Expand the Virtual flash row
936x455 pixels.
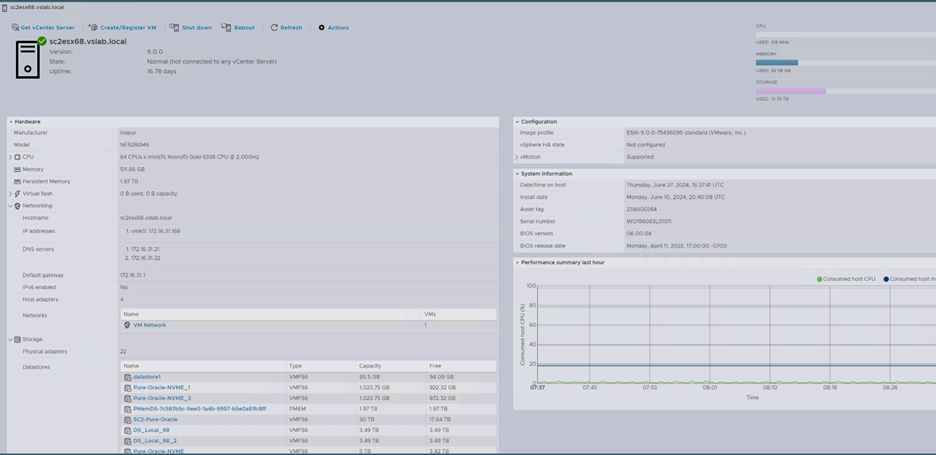pyautogui.click(x=11, y=194)
